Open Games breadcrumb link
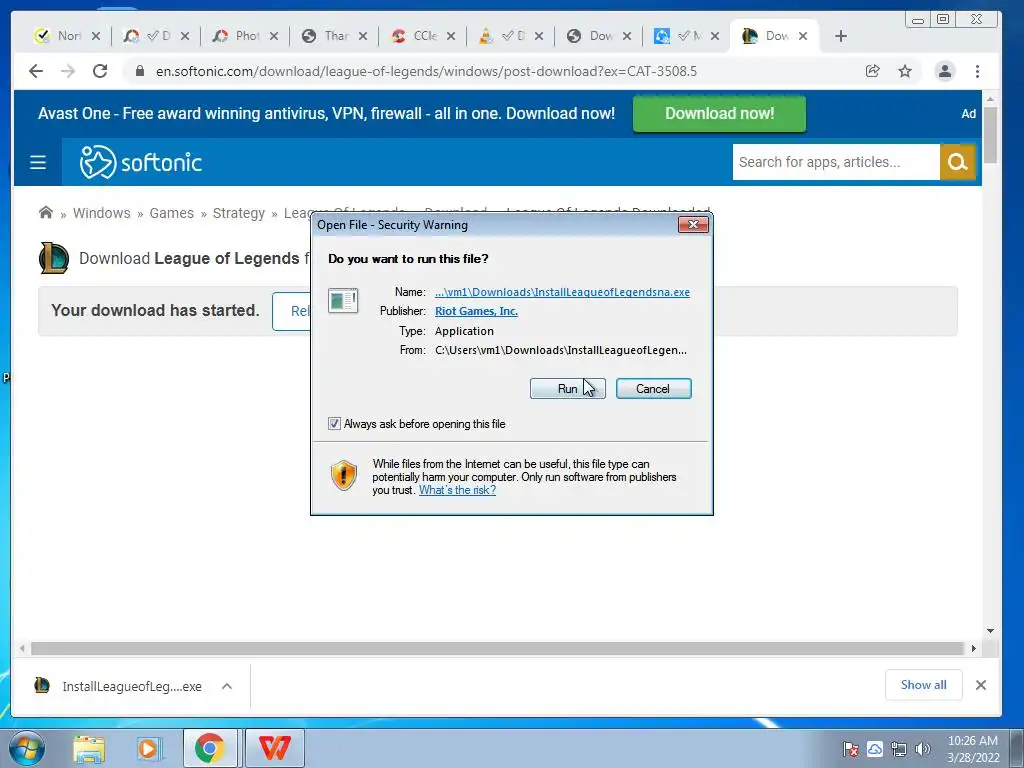The image size is (1024, 768). pyautogui.click(x=172, y=213)
